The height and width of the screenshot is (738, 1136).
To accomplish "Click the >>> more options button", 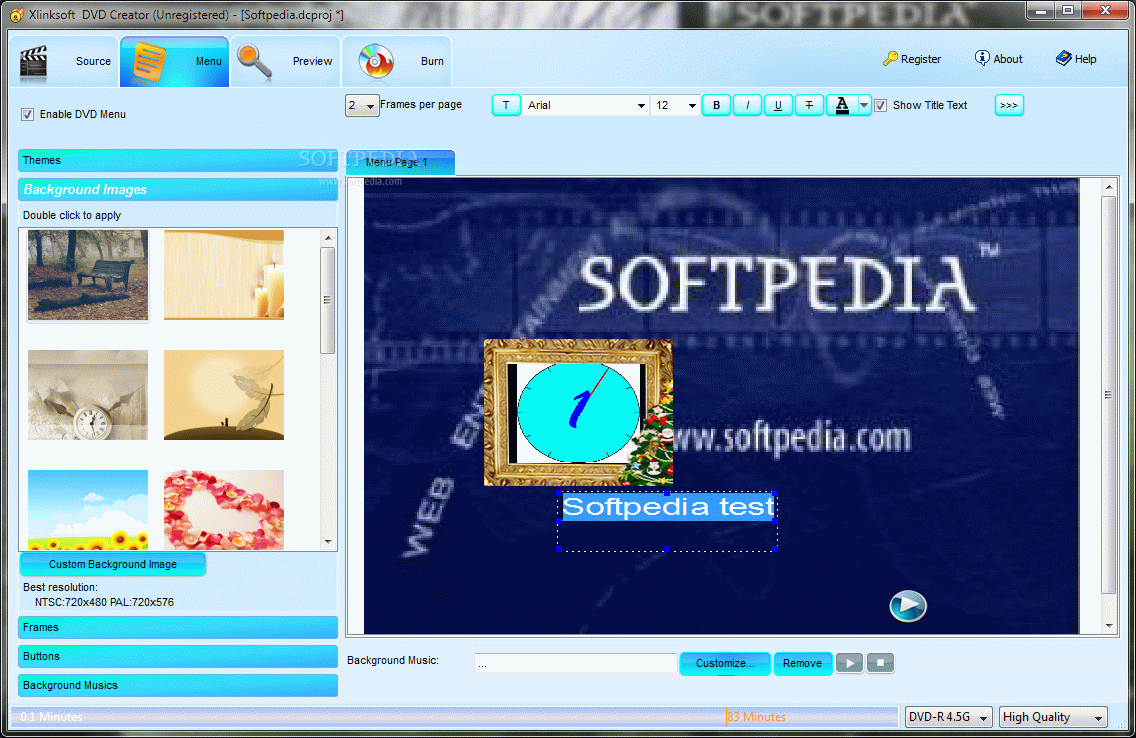I will [1008, 105].
